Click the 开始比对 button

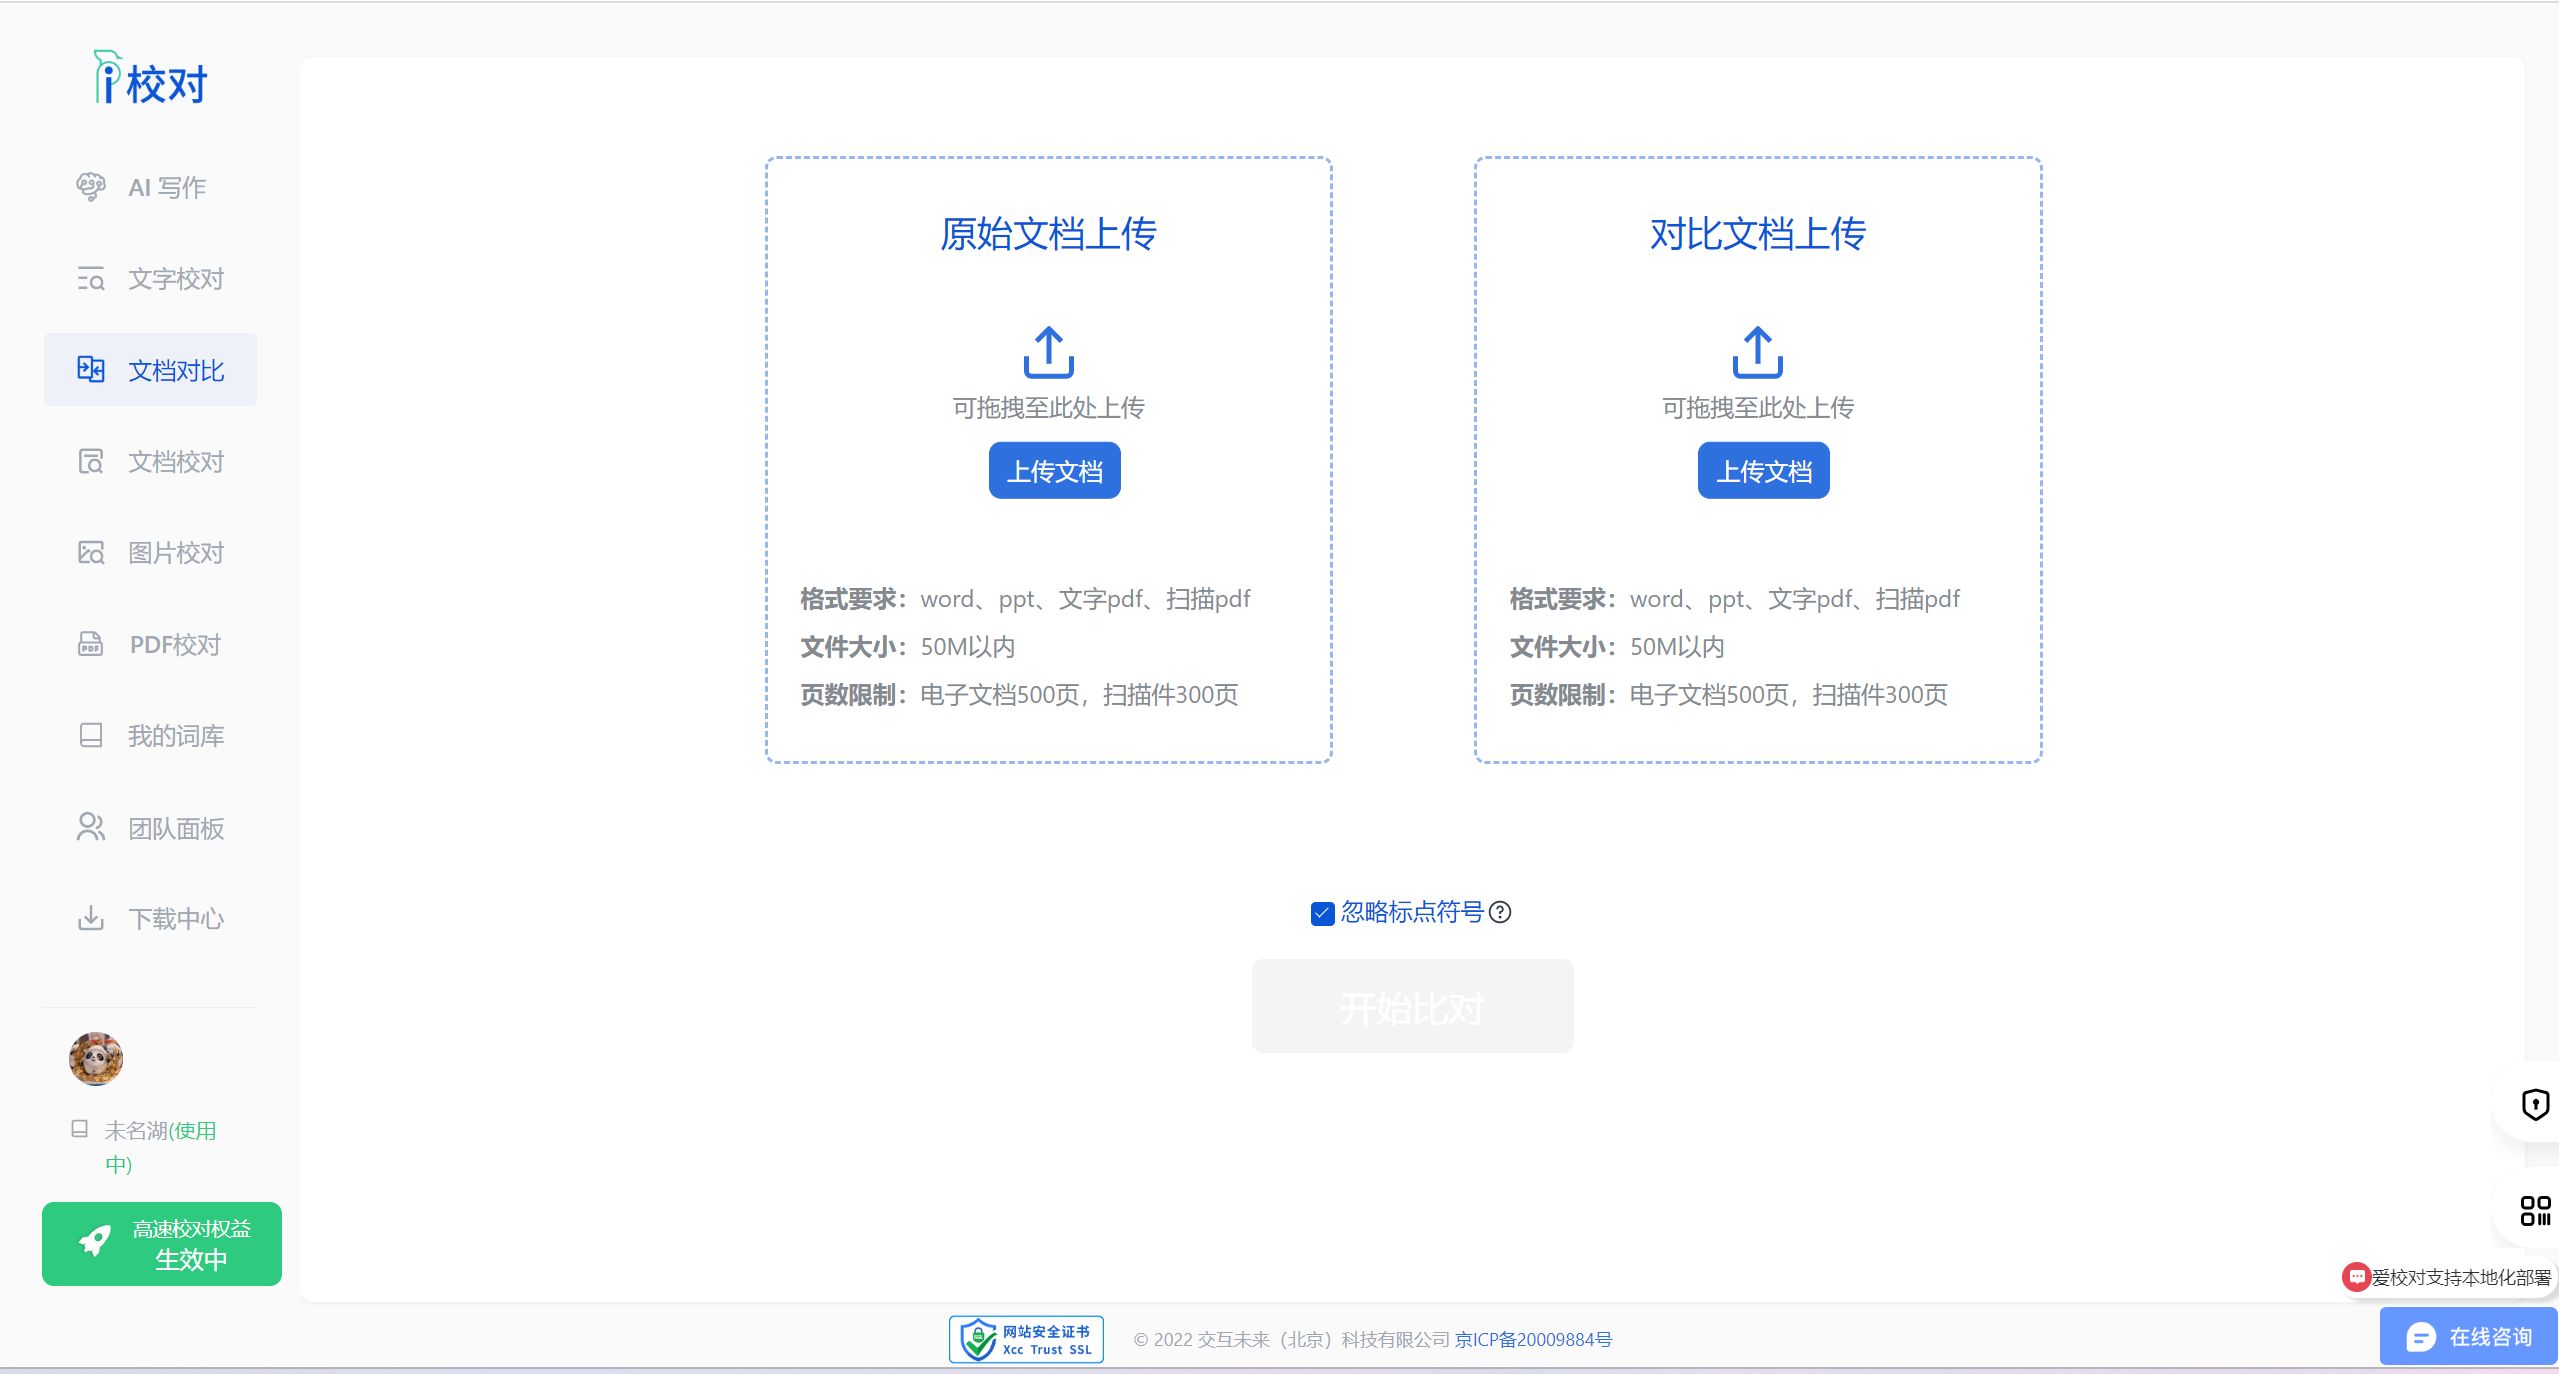1412,1007
